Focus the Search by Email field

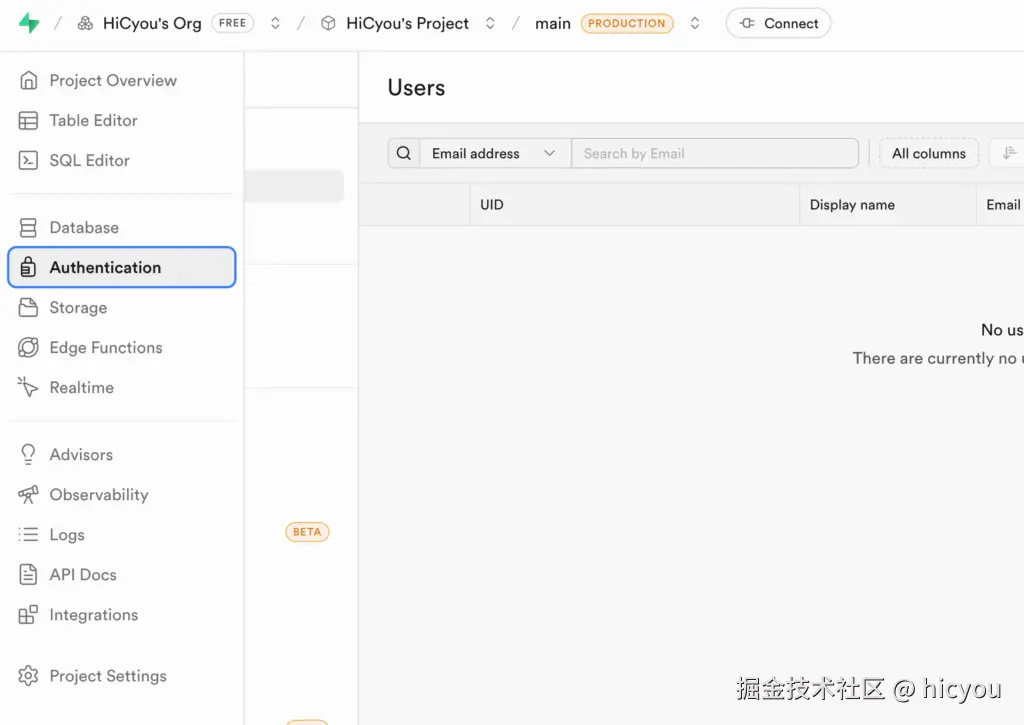point(714,153)
